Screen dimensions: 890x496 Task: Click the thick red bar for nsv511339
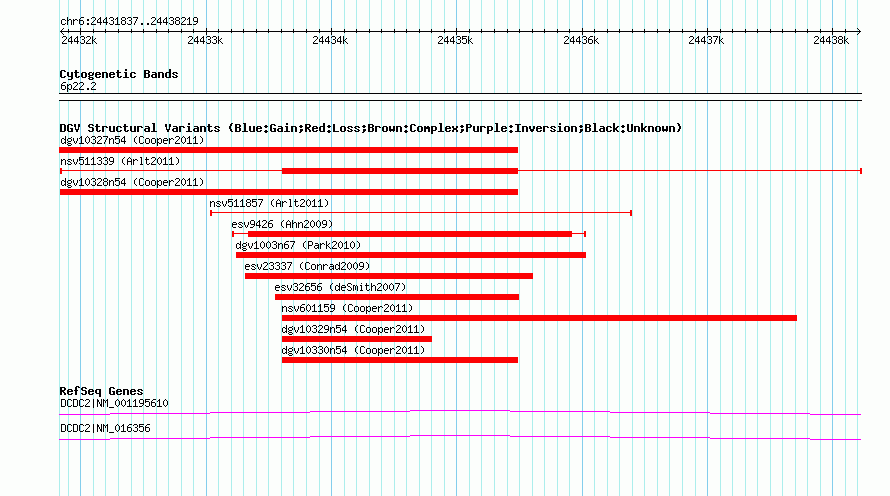400,171
